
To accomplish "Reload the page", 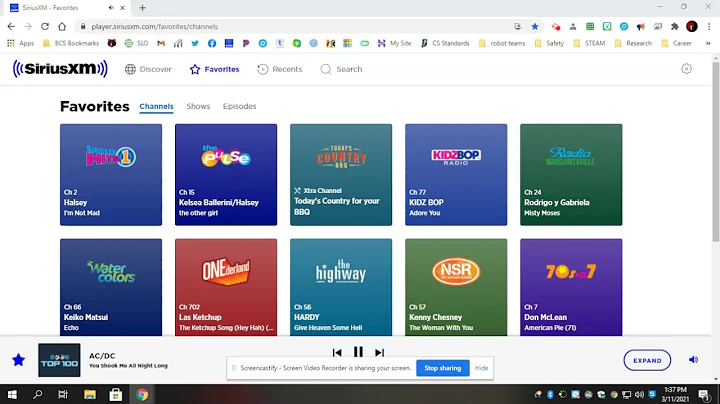I will click(45, 27).
